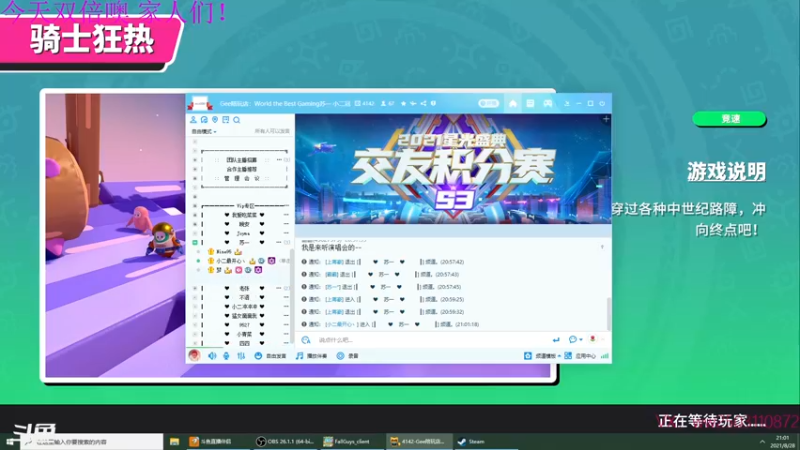Expand the 老怀 channel row
Viewport: 800px width, 450px height.
[195, 288]
